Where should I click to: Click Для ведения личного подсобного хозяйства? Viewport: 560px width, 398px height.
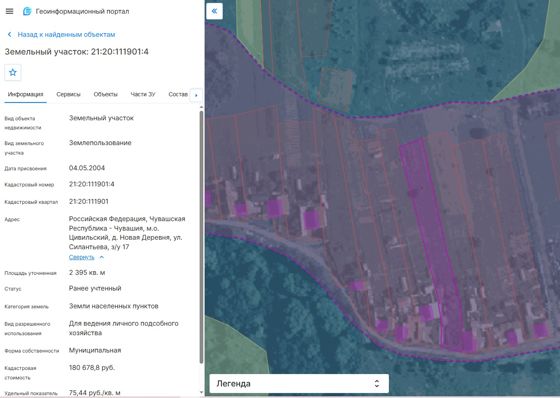(x=124, y=328)
